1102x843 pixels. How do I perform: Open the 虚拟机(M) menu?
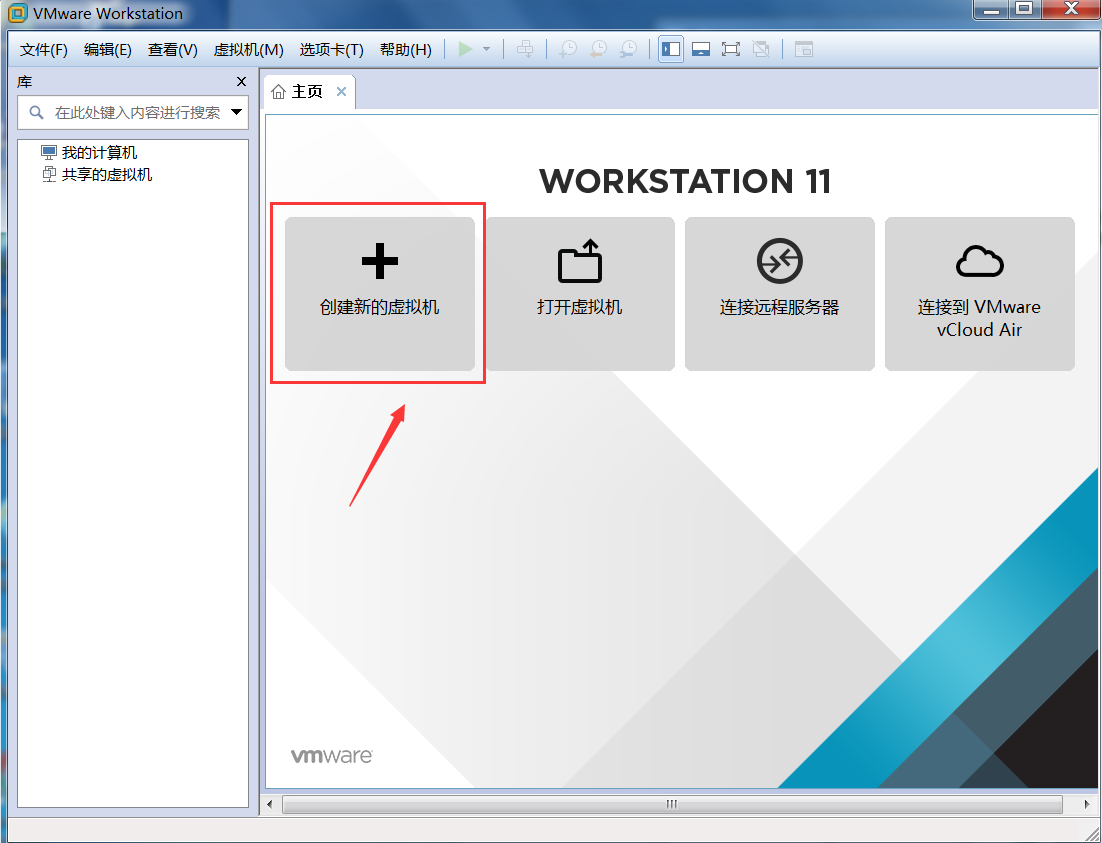tap(248, 50)
